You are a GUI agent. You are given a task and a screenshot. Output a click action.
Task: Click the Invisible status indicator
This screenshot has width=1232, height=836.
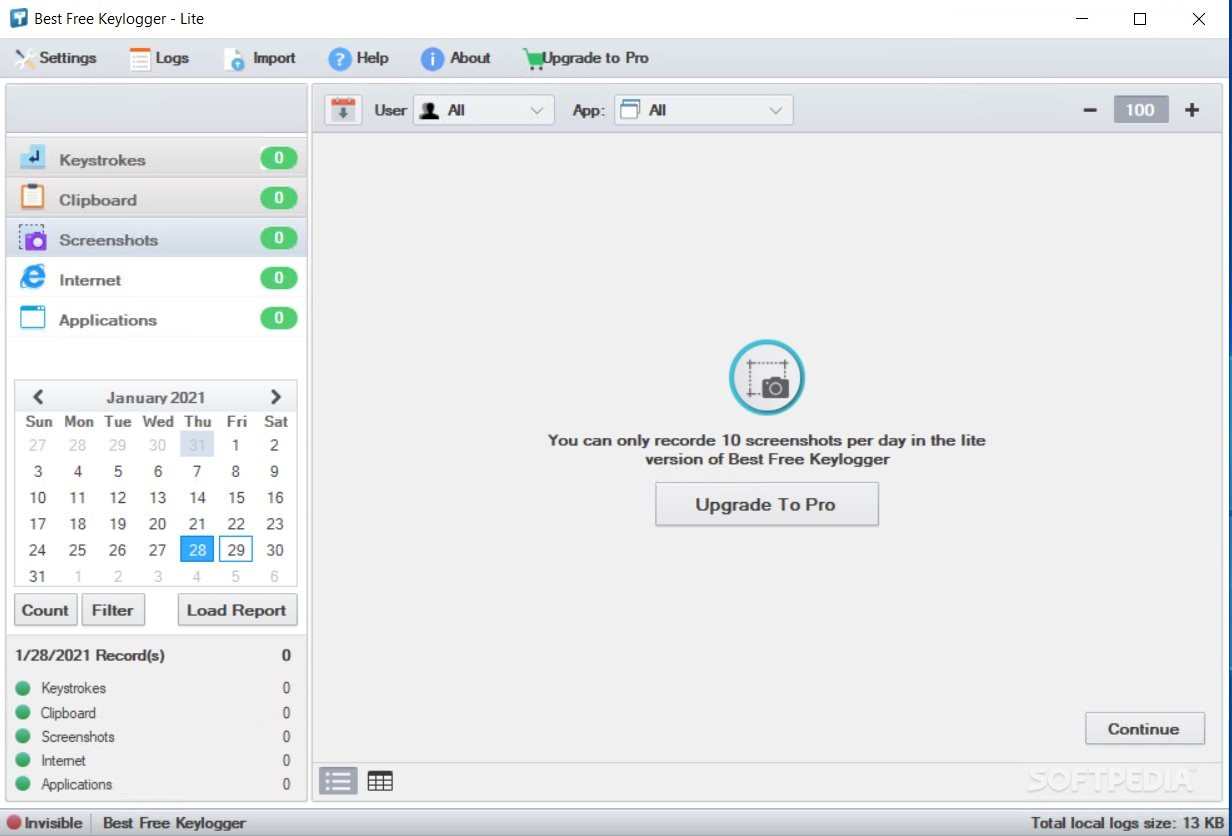pyautogui.click(x=45, y=823)
